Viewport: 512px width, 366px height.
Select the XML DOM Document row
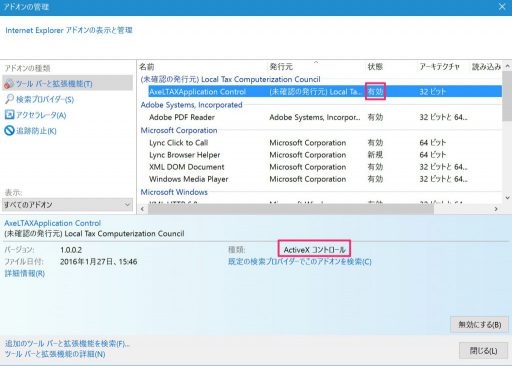(x=325, y=167)
